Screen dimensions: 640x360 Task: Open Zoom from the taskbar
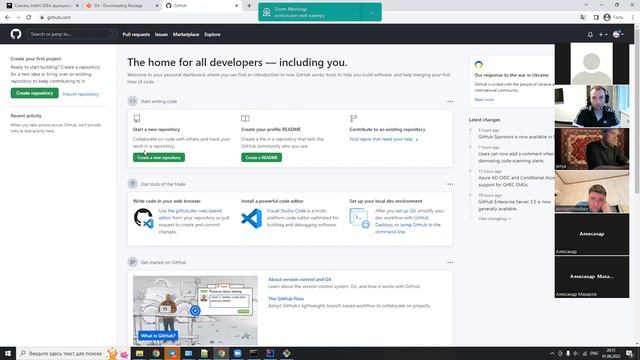point(238,353)
